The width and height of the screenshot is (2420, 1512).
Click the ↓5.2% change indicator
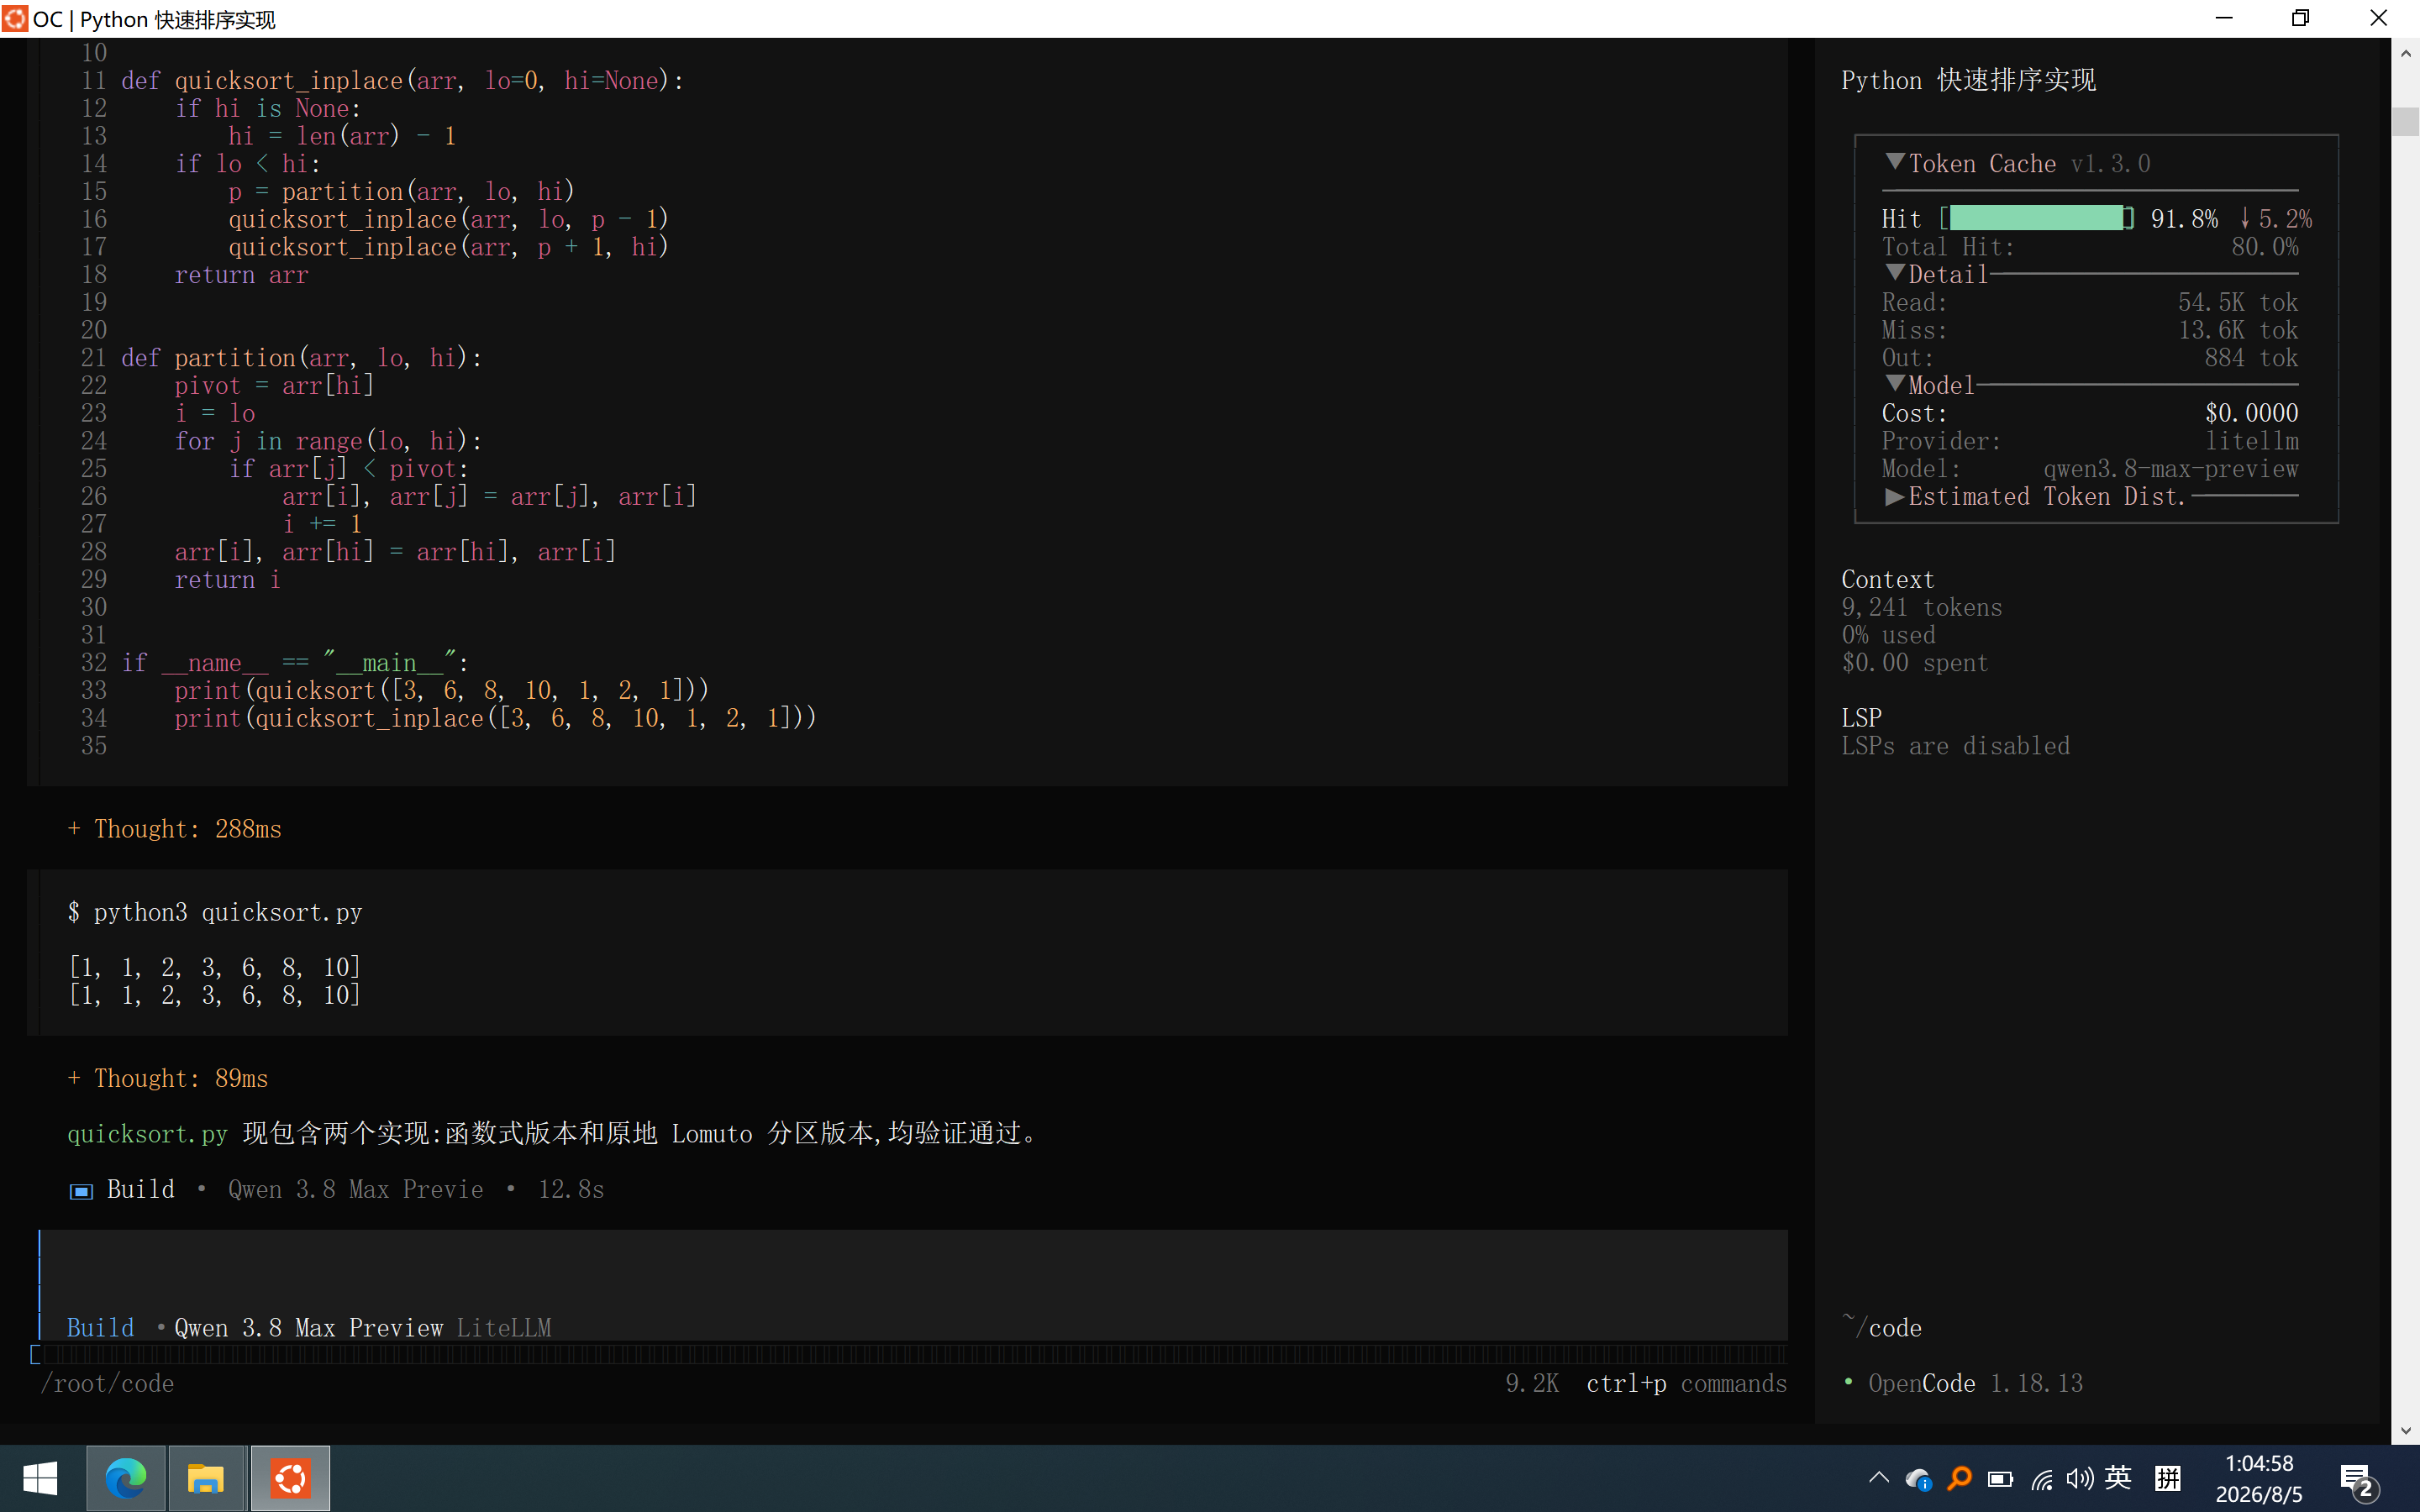pos(2275,218)
